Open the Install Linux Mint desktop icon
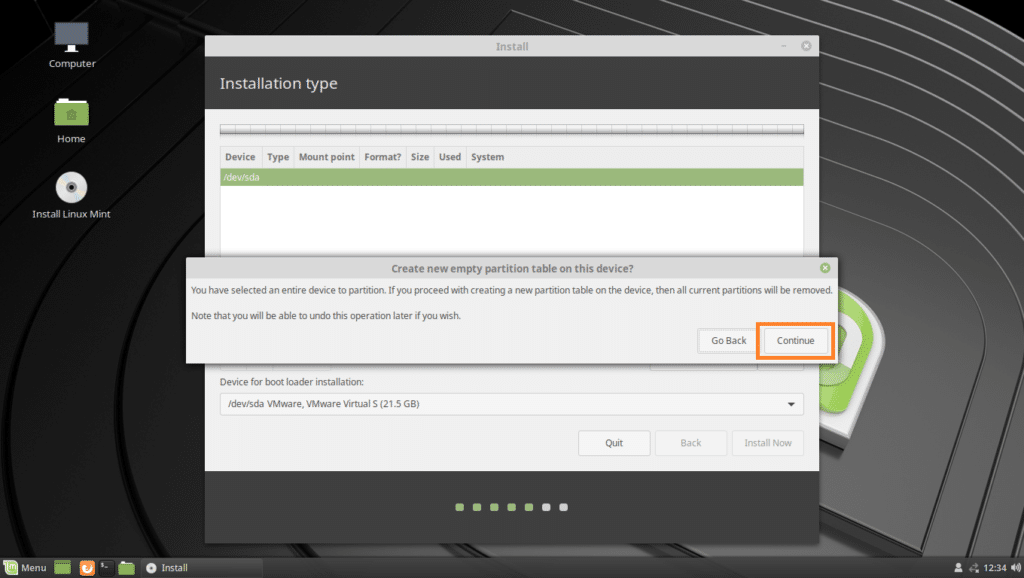This screenshot has height=578, width=1024. tap(70, 192)
